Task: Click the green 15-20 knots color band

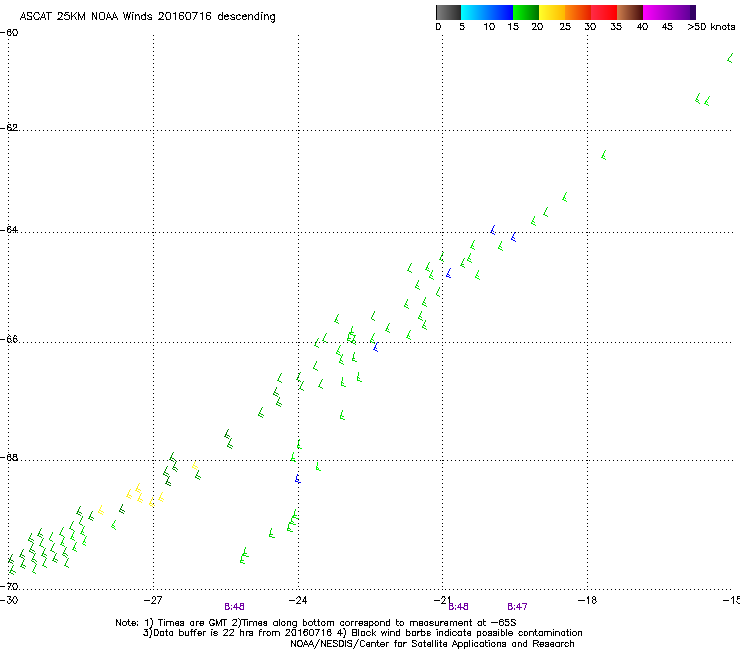Action: coord(526,12)
